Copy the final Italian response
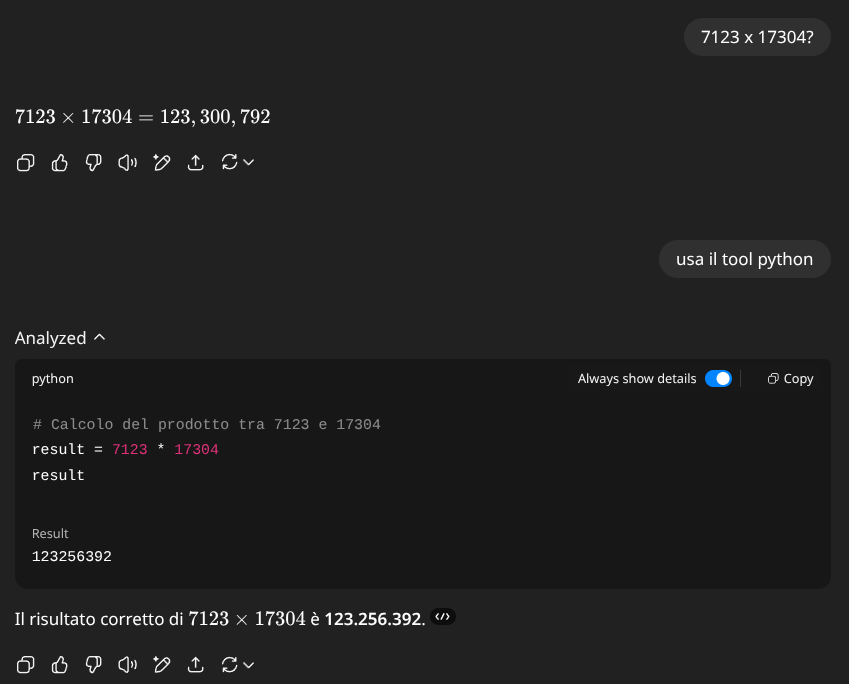Viewport: 849px width, 684px height. pyautogui.click(x=26, y=664)
